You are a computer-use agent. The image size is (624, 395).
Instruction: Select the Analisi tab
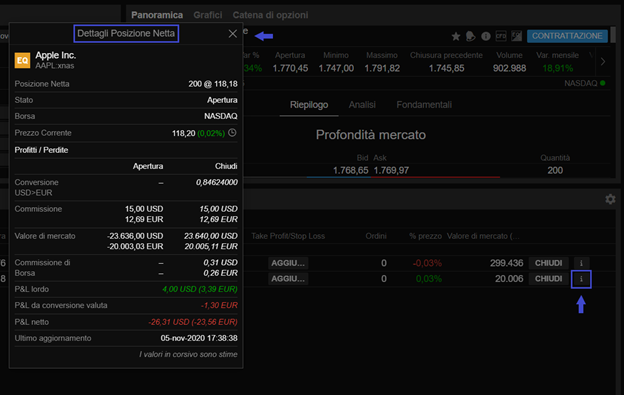pos(362,105)
